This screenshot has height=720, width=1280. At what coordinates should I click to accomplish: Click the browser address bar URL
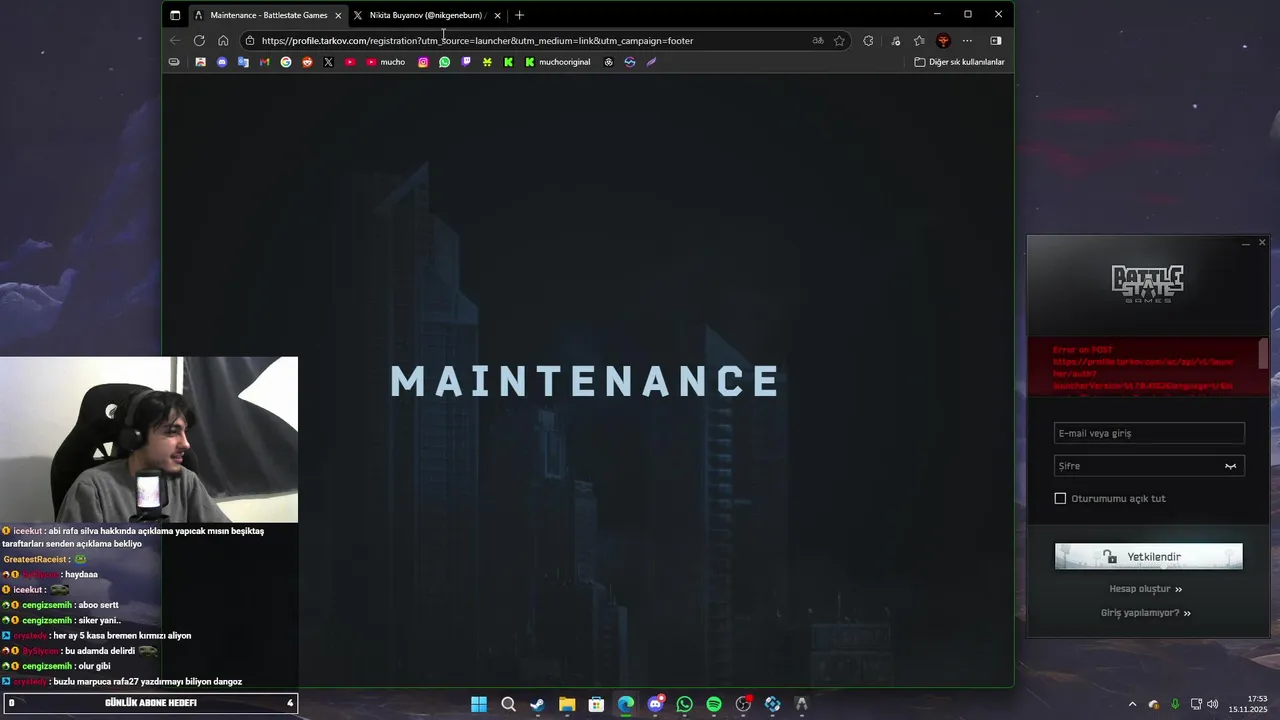(x=477, y=41)
